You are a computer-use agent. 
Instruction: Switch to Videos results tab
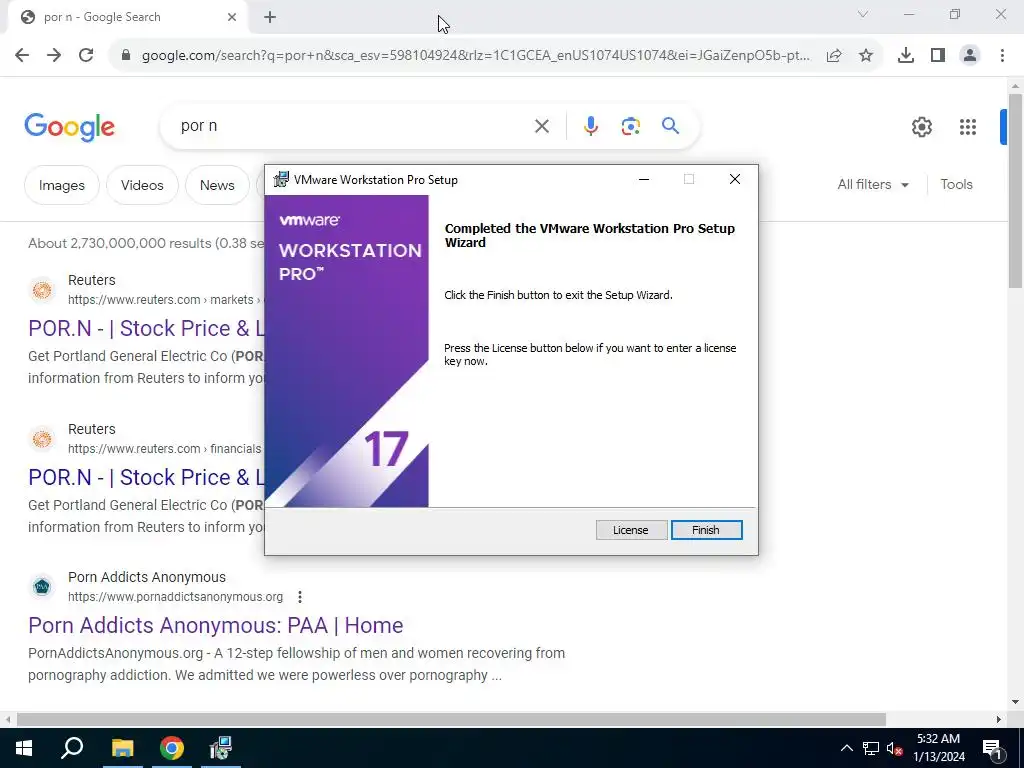(142, 185)
